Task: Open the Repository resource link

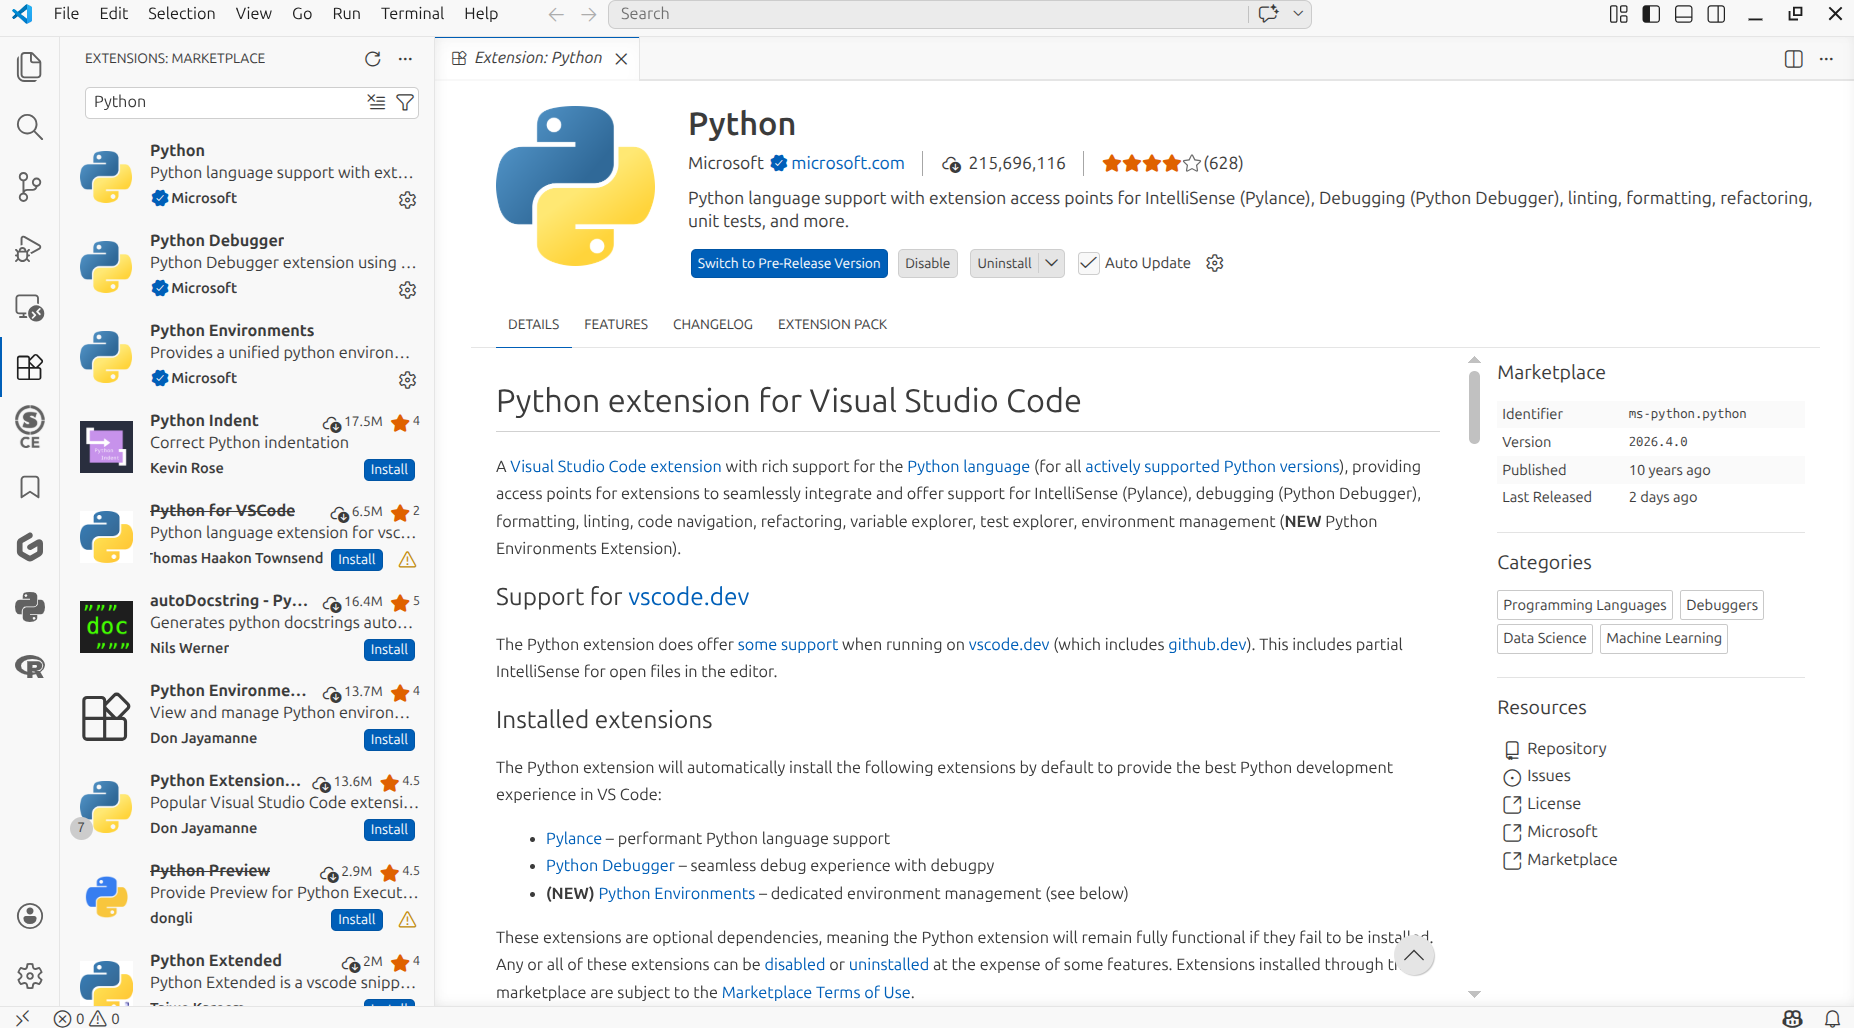Action: pos(1566,748)
